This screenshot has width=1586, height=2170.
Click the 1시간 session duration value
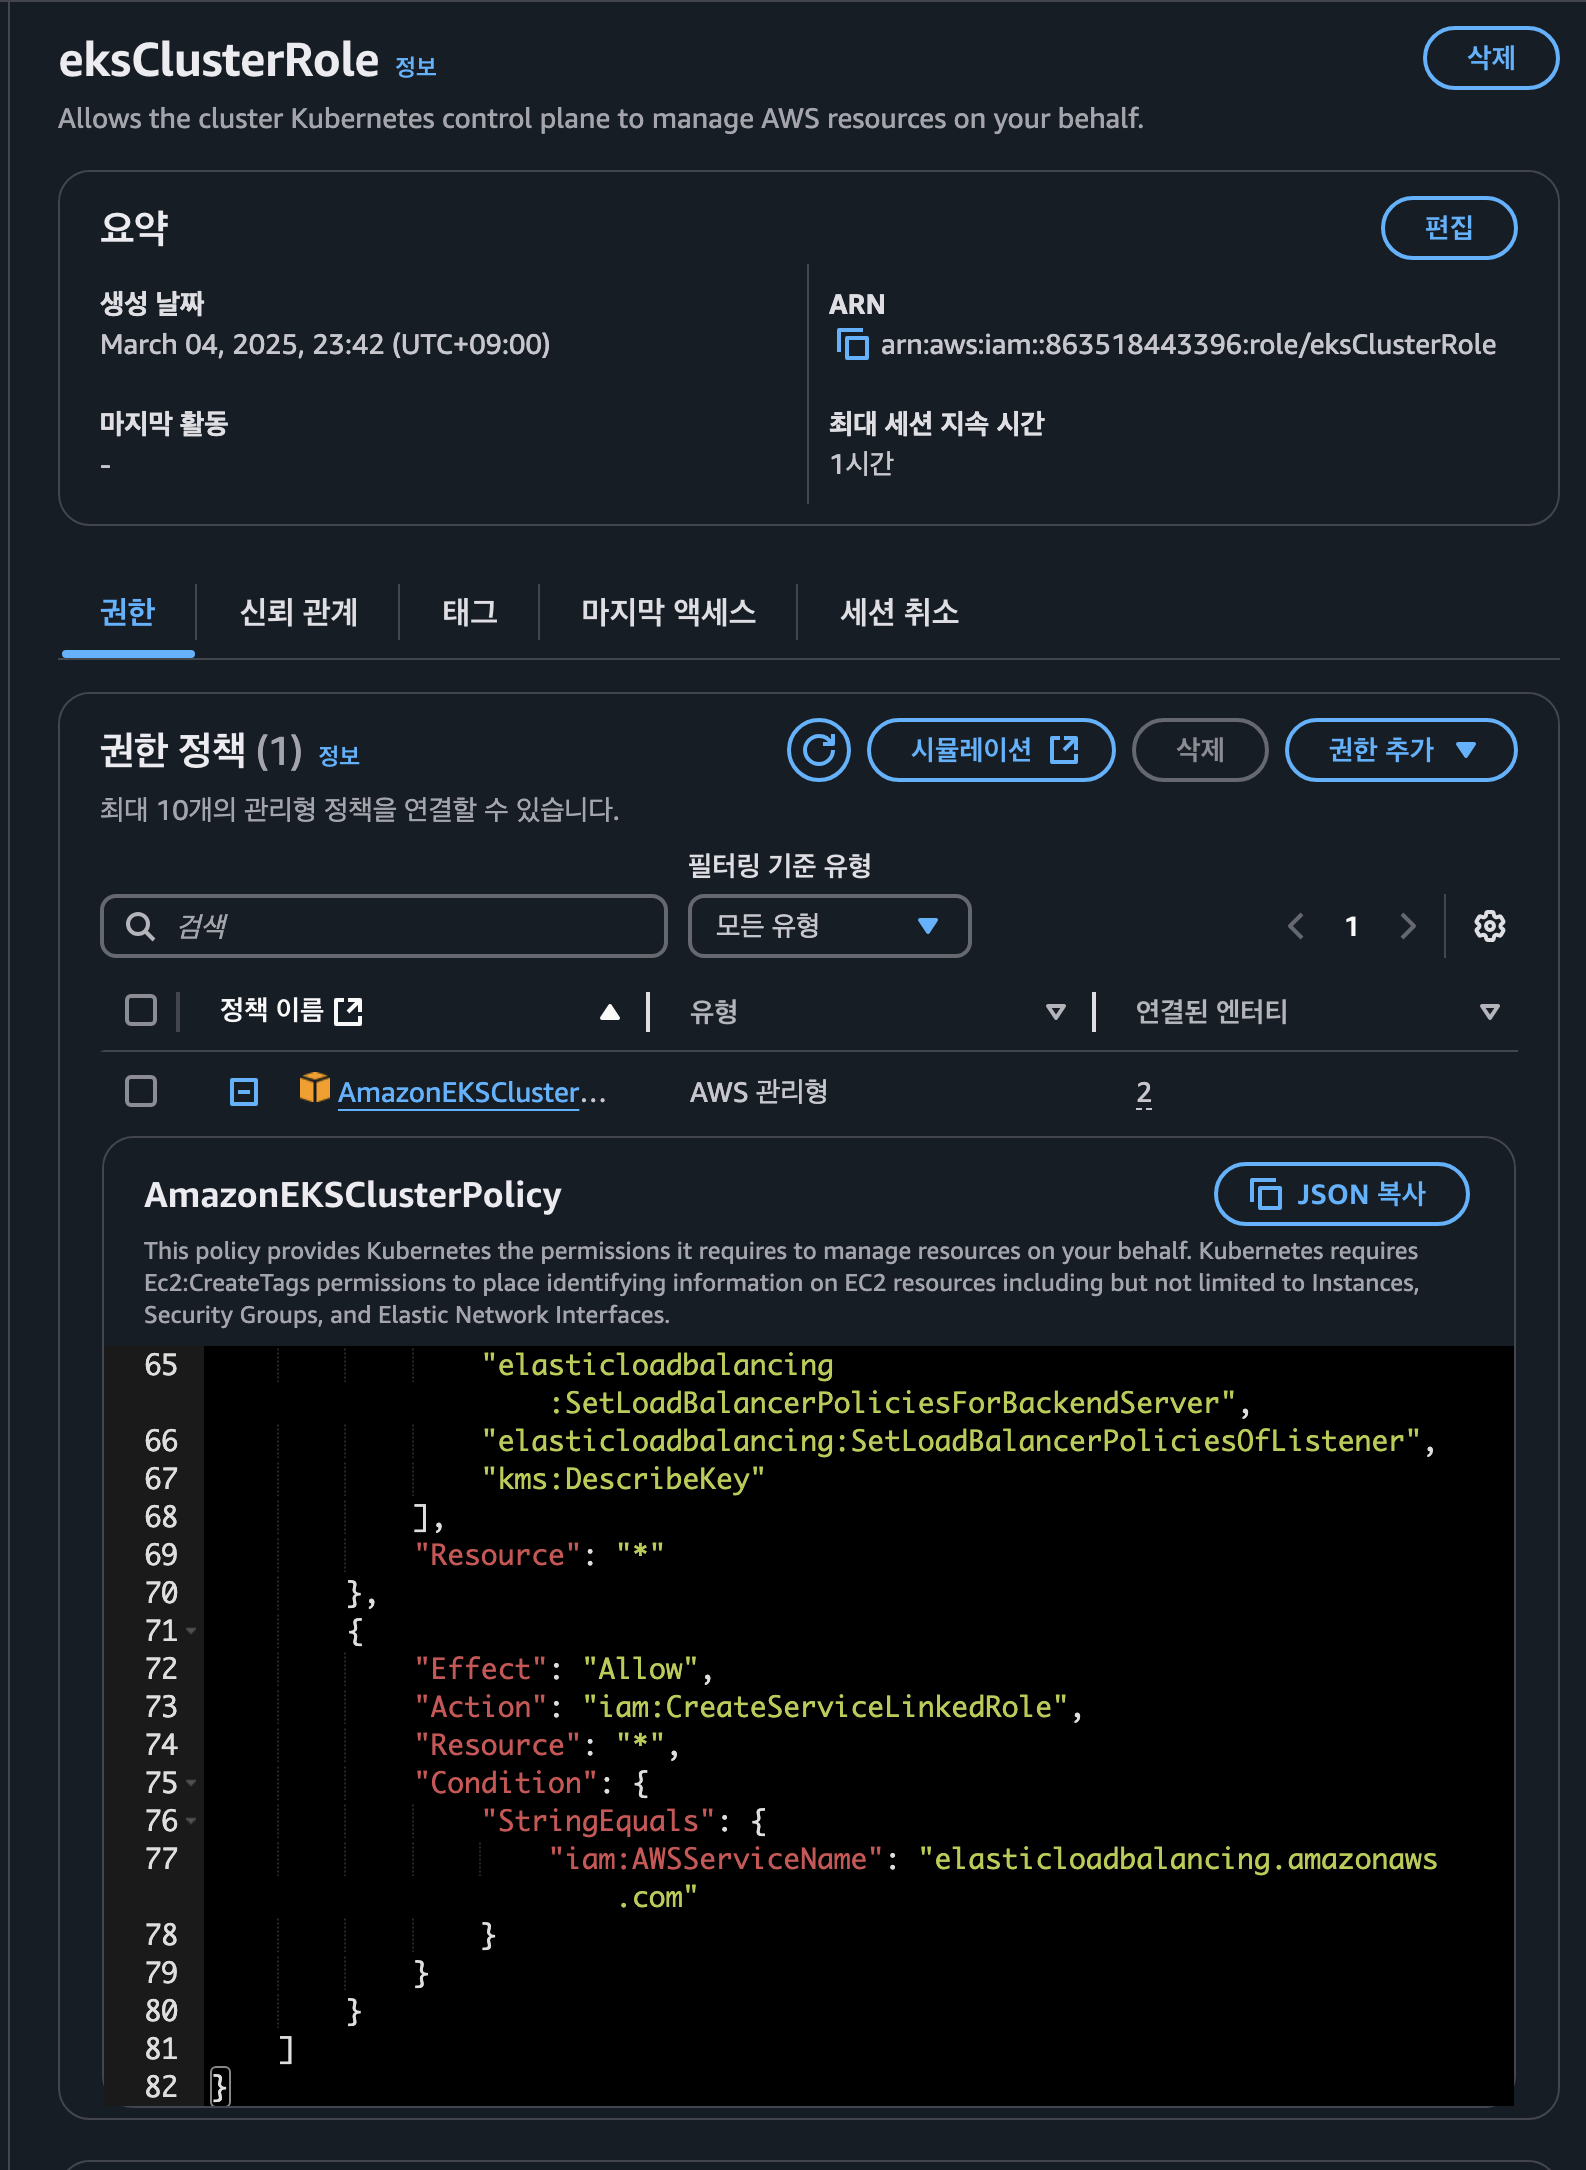click(x=861, y=464)
